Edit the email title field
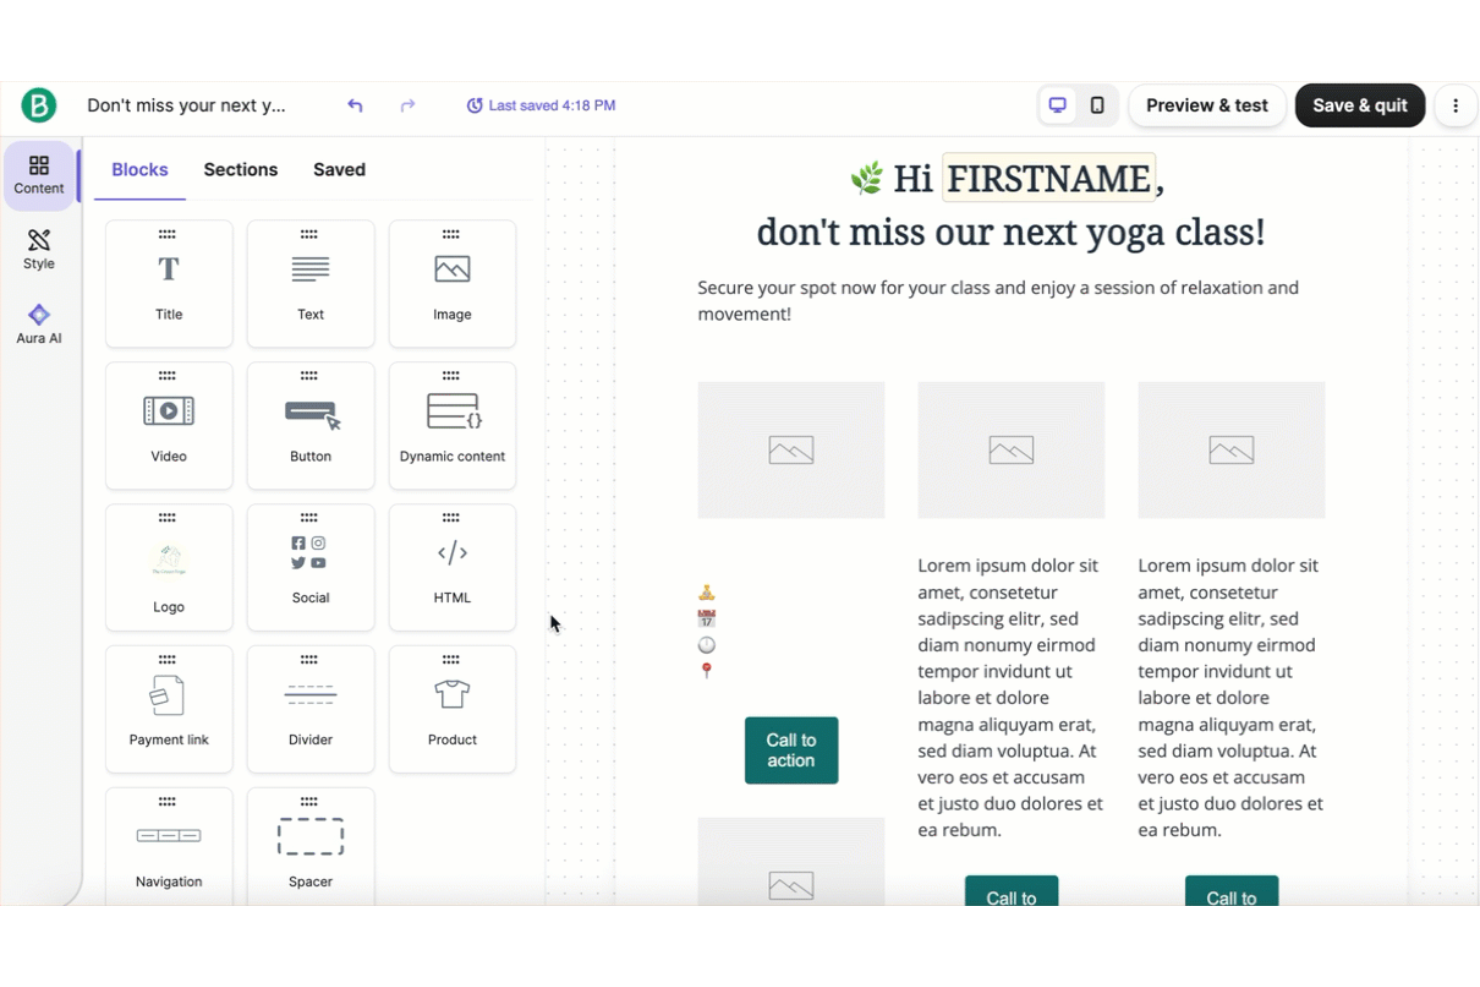1480x987 pixels. 186,104
